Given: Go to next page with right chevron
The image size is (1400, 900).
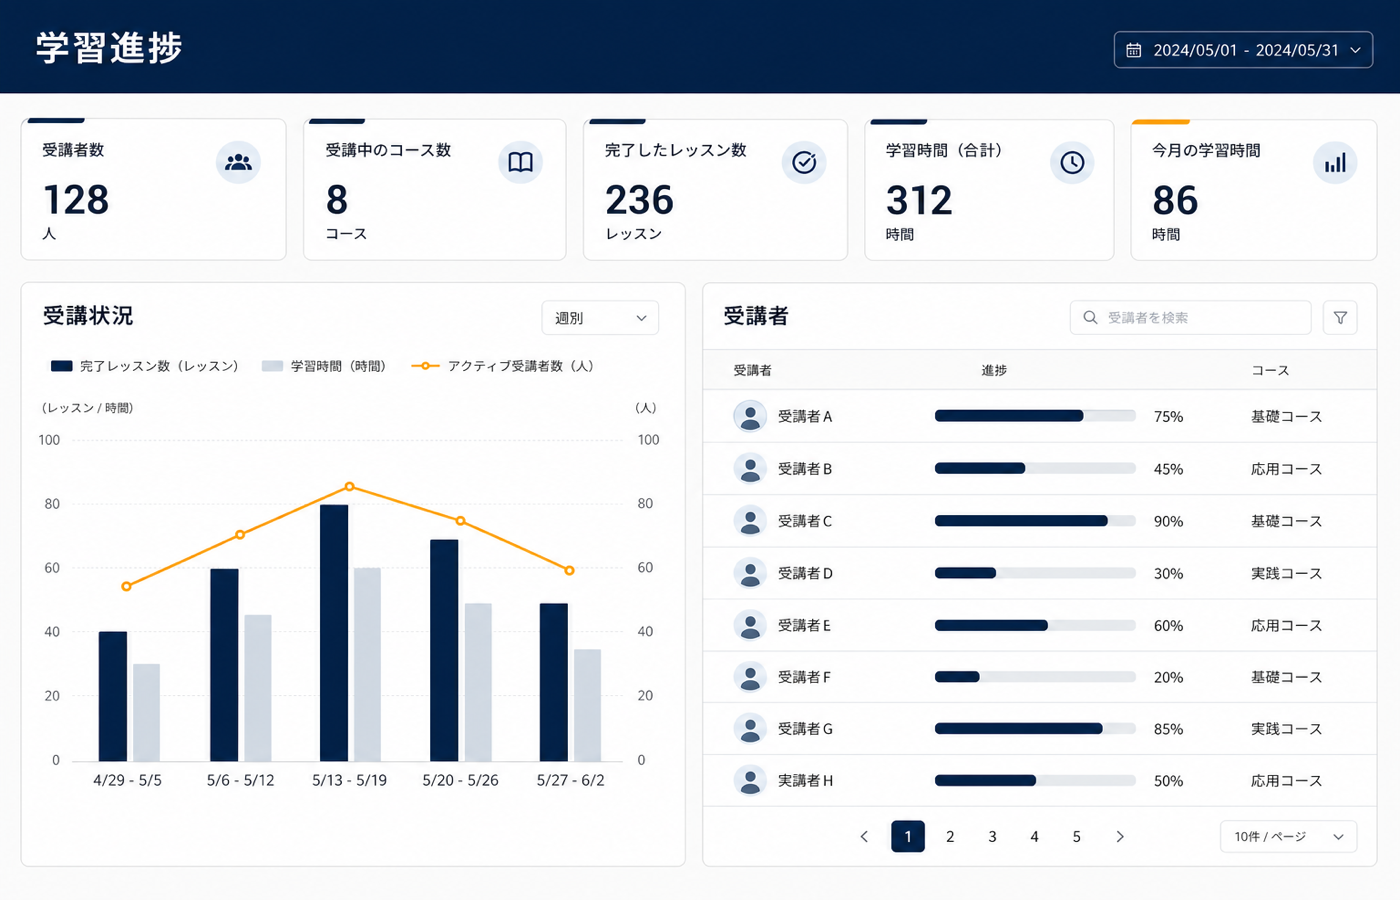Looking at the screenshot, I should click(x=1120, y=836).
